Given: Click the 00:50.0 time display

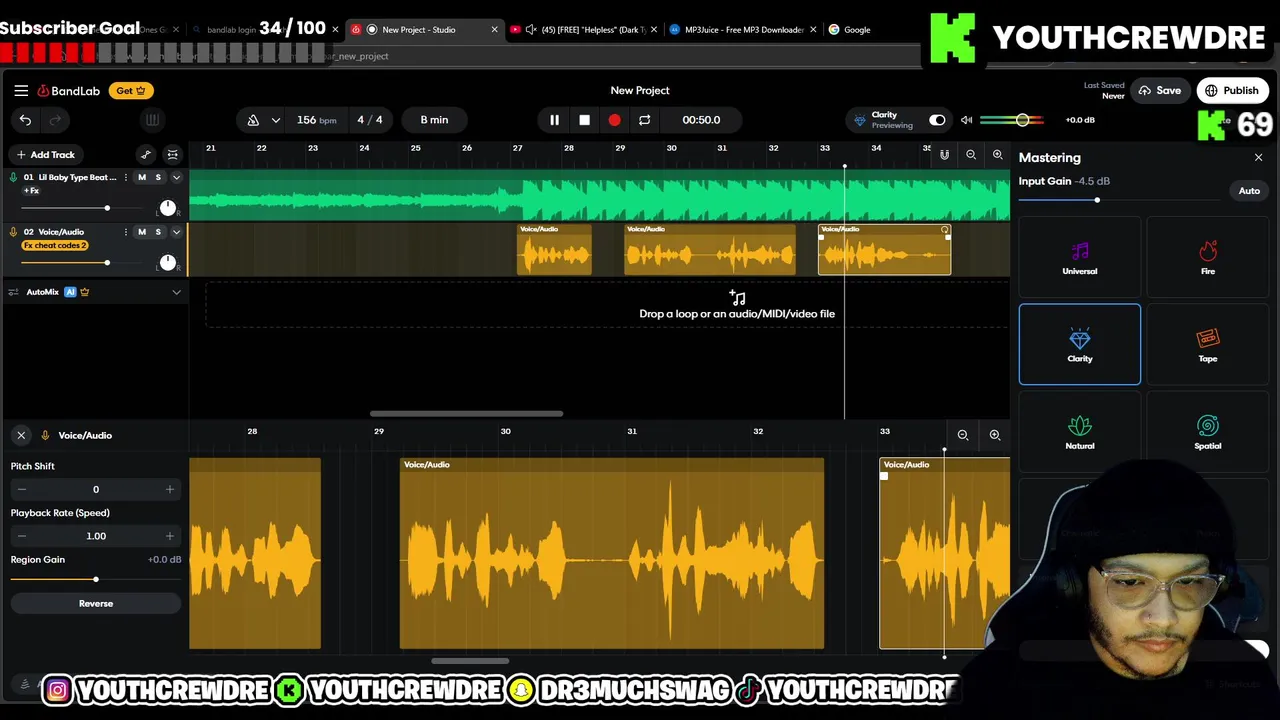Looking at the screenshot, I should (x=701, y=120).
